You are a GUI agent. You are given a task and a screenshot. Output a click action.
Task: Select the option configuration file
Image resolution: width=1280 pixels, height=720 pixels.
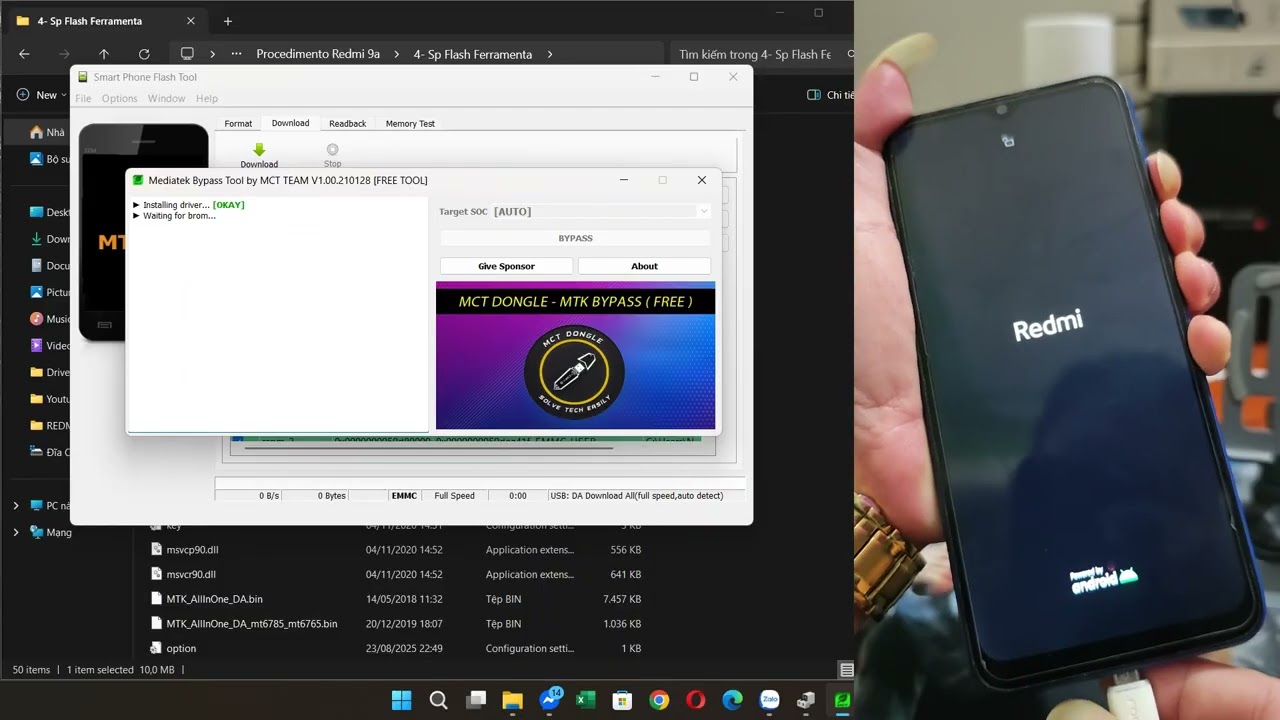tap(181, 648)
